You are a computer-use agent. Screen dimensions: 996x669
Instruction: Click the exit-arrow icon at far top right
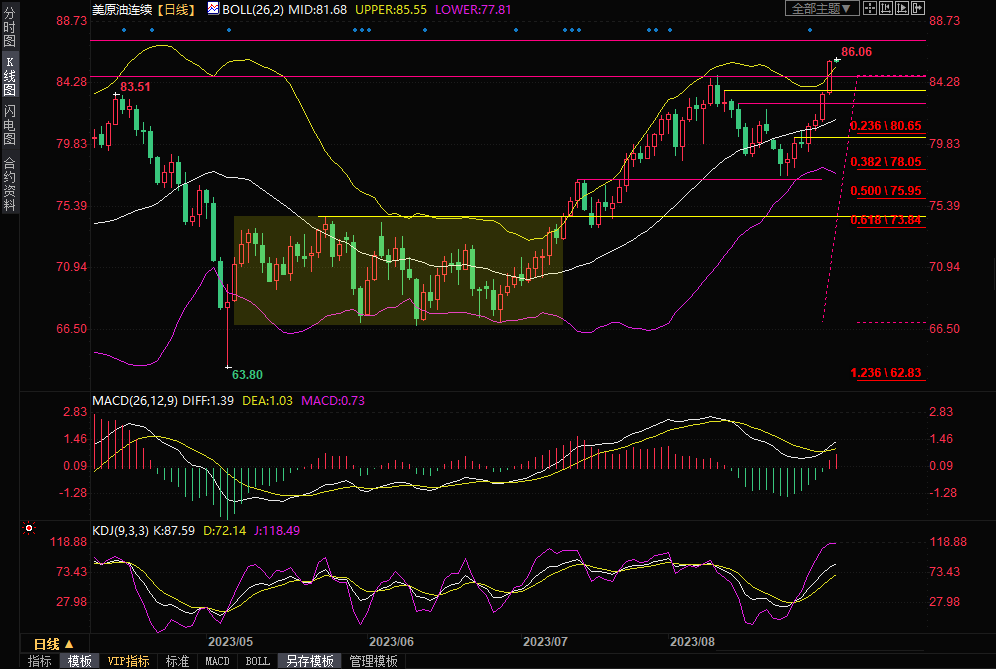tap(917, 8)
